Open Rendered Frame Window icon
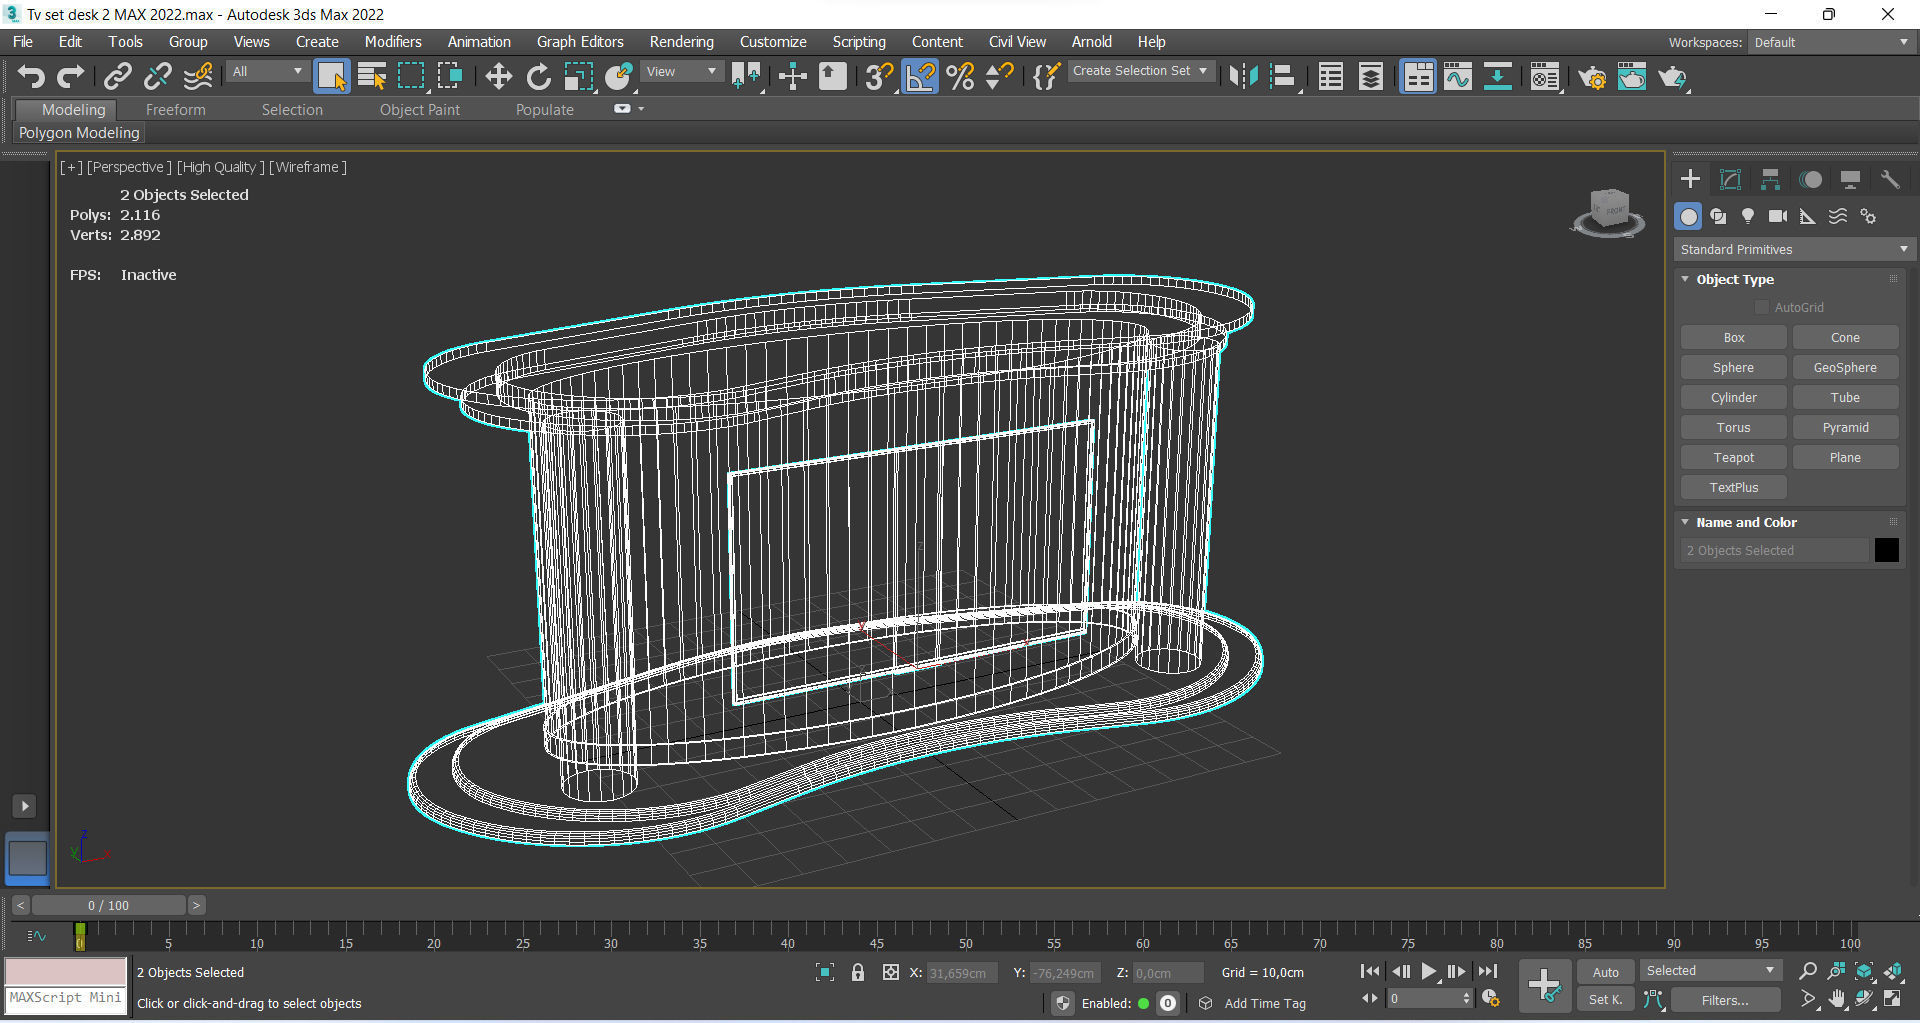The width and height of the screenshot is (1920, 1023). [x=1632, y=77]
